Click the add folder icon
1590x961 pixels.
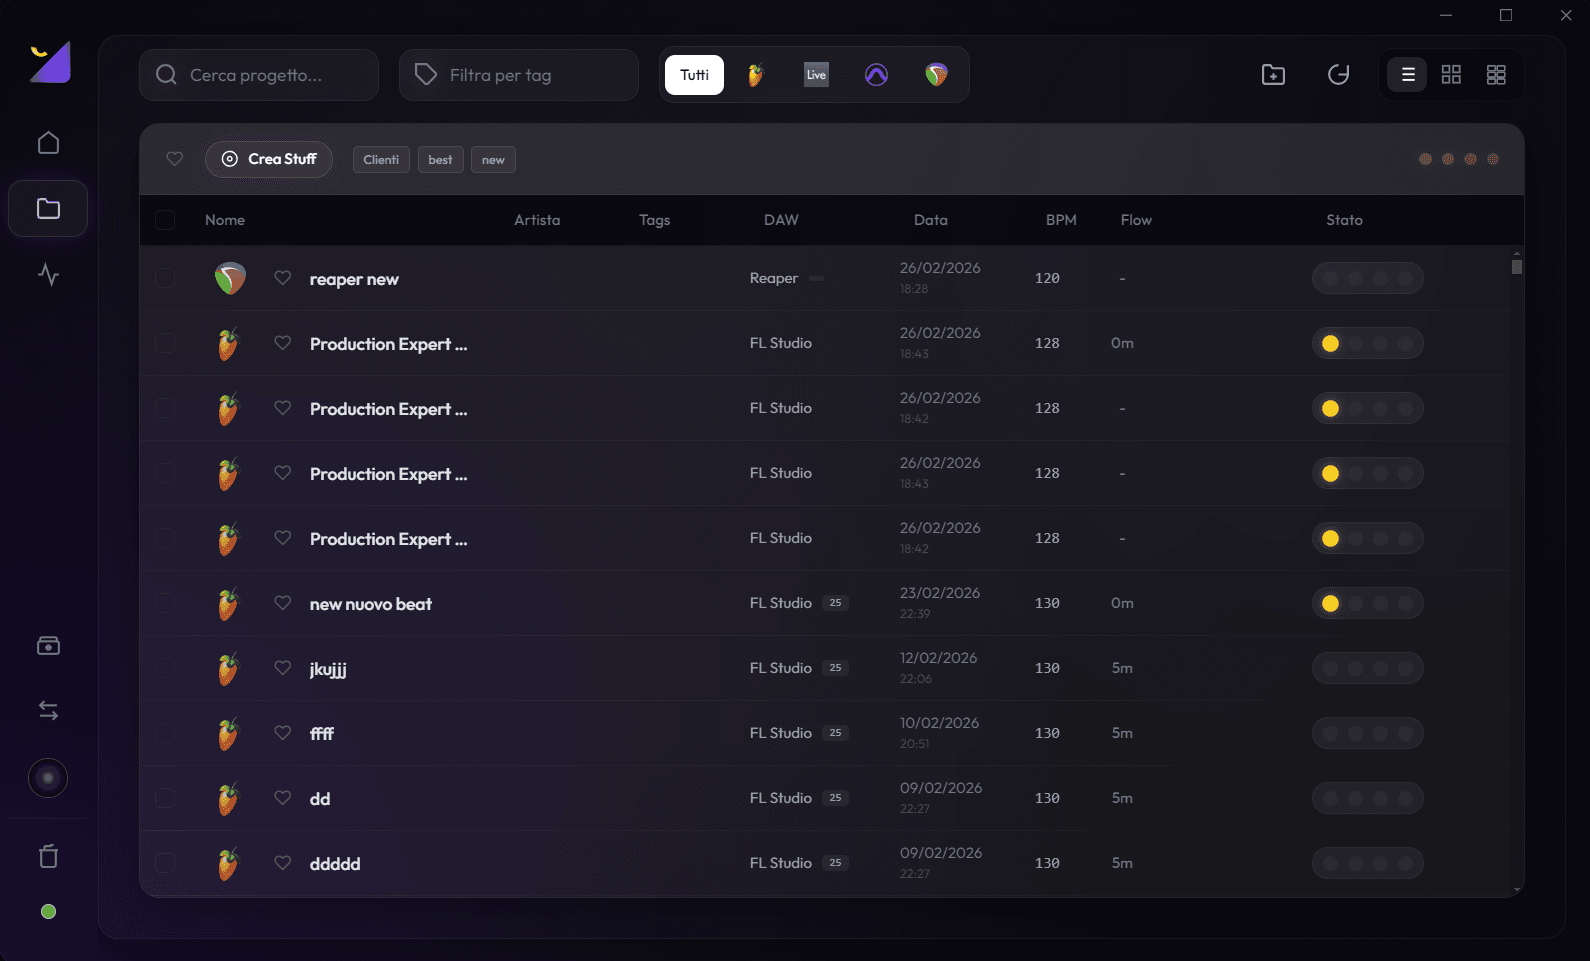coord(1273,75)
